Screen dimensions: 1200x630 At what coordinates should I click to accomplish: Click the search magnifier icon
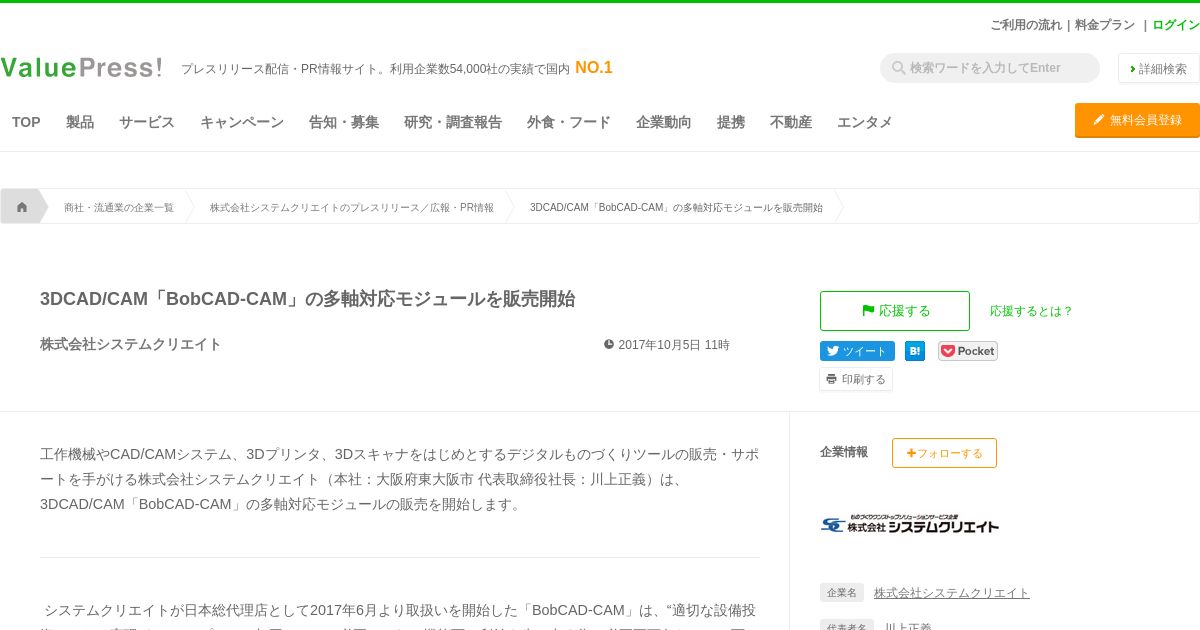tap(898, 68)
